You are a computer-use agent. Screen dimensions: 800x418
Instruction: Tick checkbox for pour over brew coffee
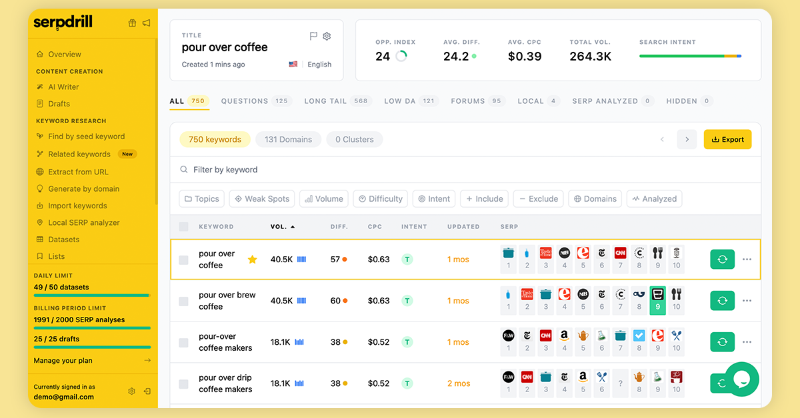[x=184, y=301]
